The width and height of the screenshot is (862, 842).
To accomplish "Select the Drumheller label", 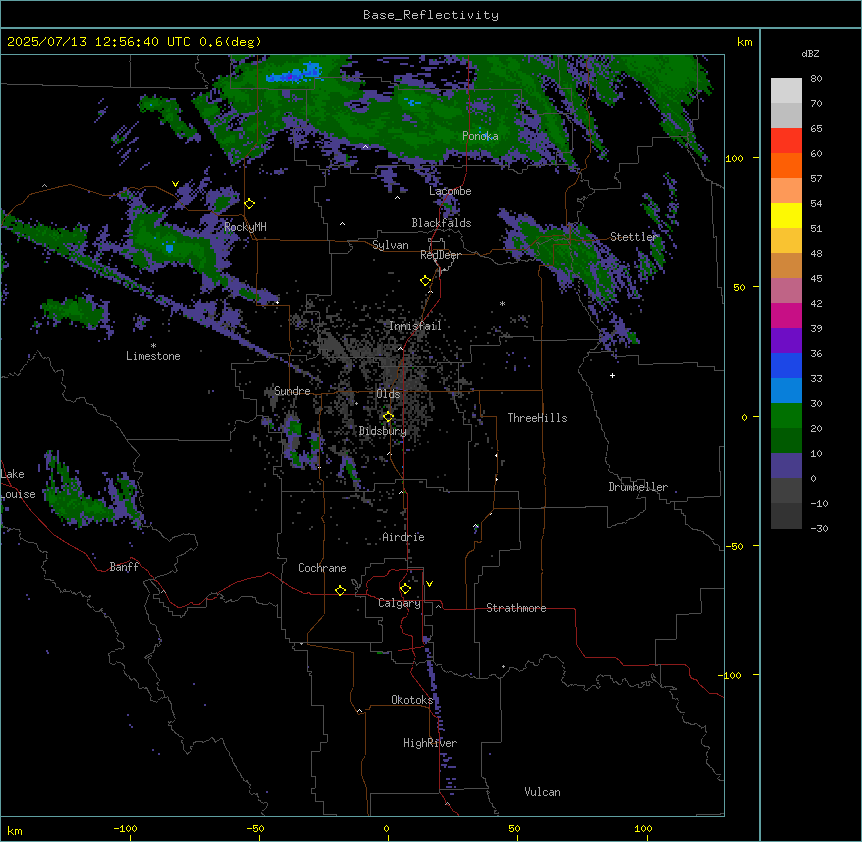I will (638, 487).
